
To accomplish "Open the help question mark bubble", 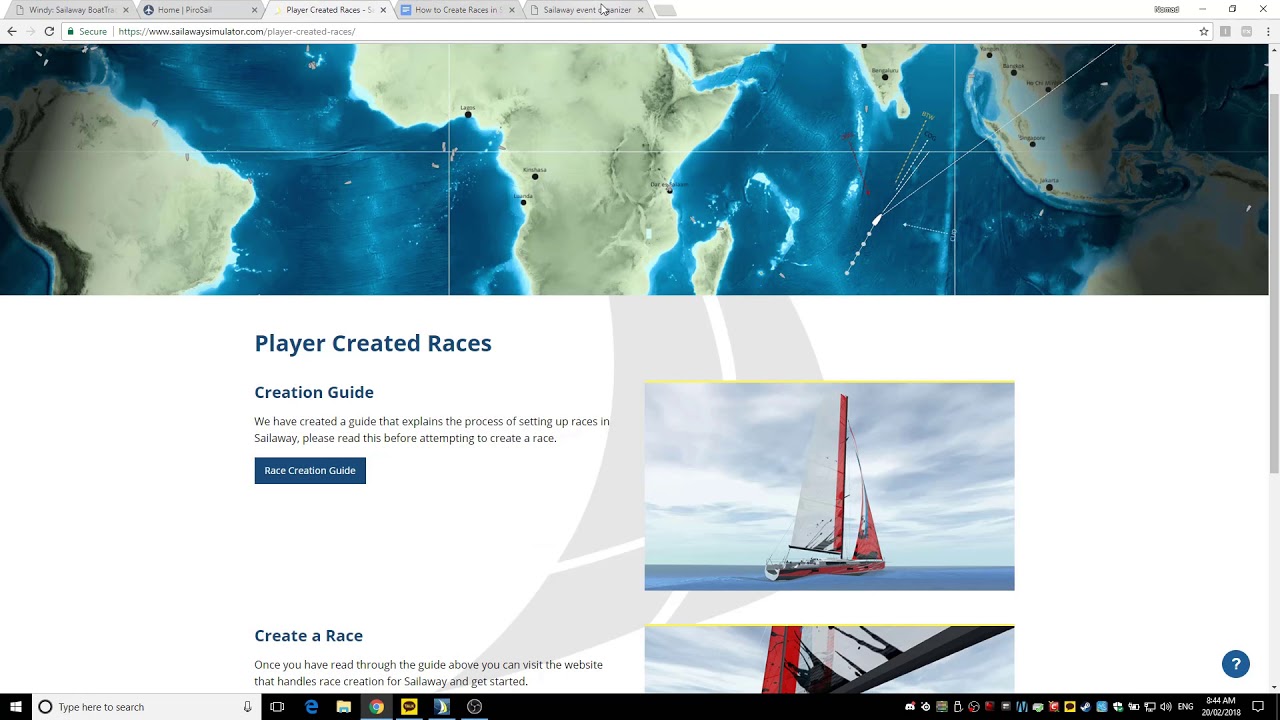I will (1236, 664).
